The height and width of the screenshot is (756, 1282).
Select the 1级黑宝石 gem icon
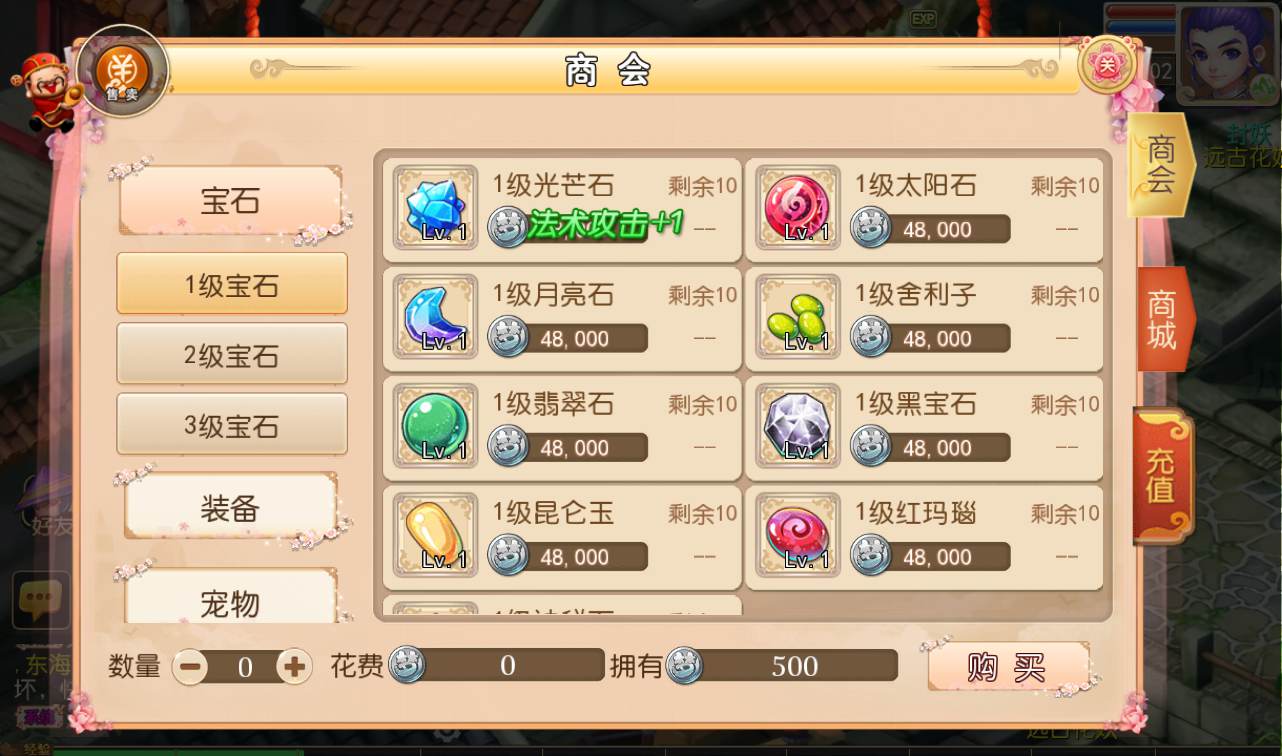(798, 425)
